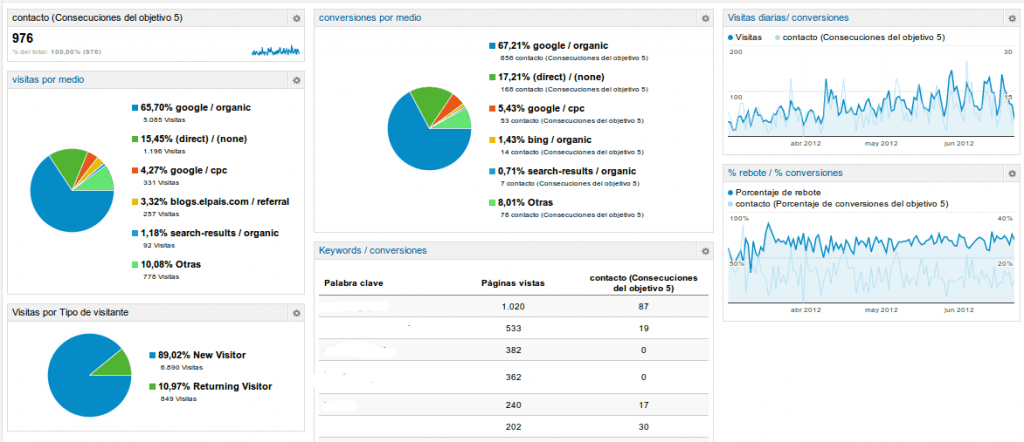Open gear of Visitas diarias/ conversiones widget
The height and width of the screenshot is (442, 1024).
pyautogui.click(x=1012, y=18)
